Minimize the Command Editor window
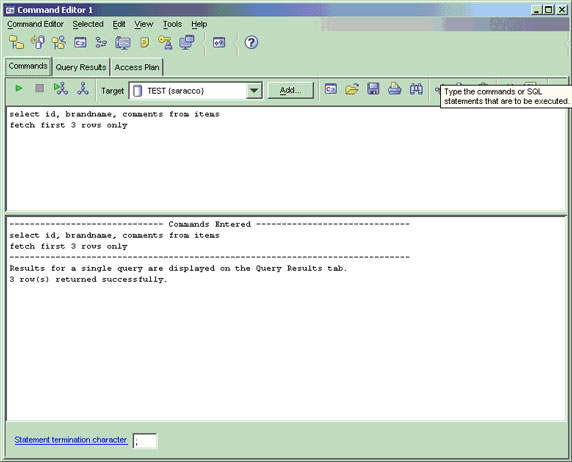Viewport: 572px width, 462px height. [536, 10]
